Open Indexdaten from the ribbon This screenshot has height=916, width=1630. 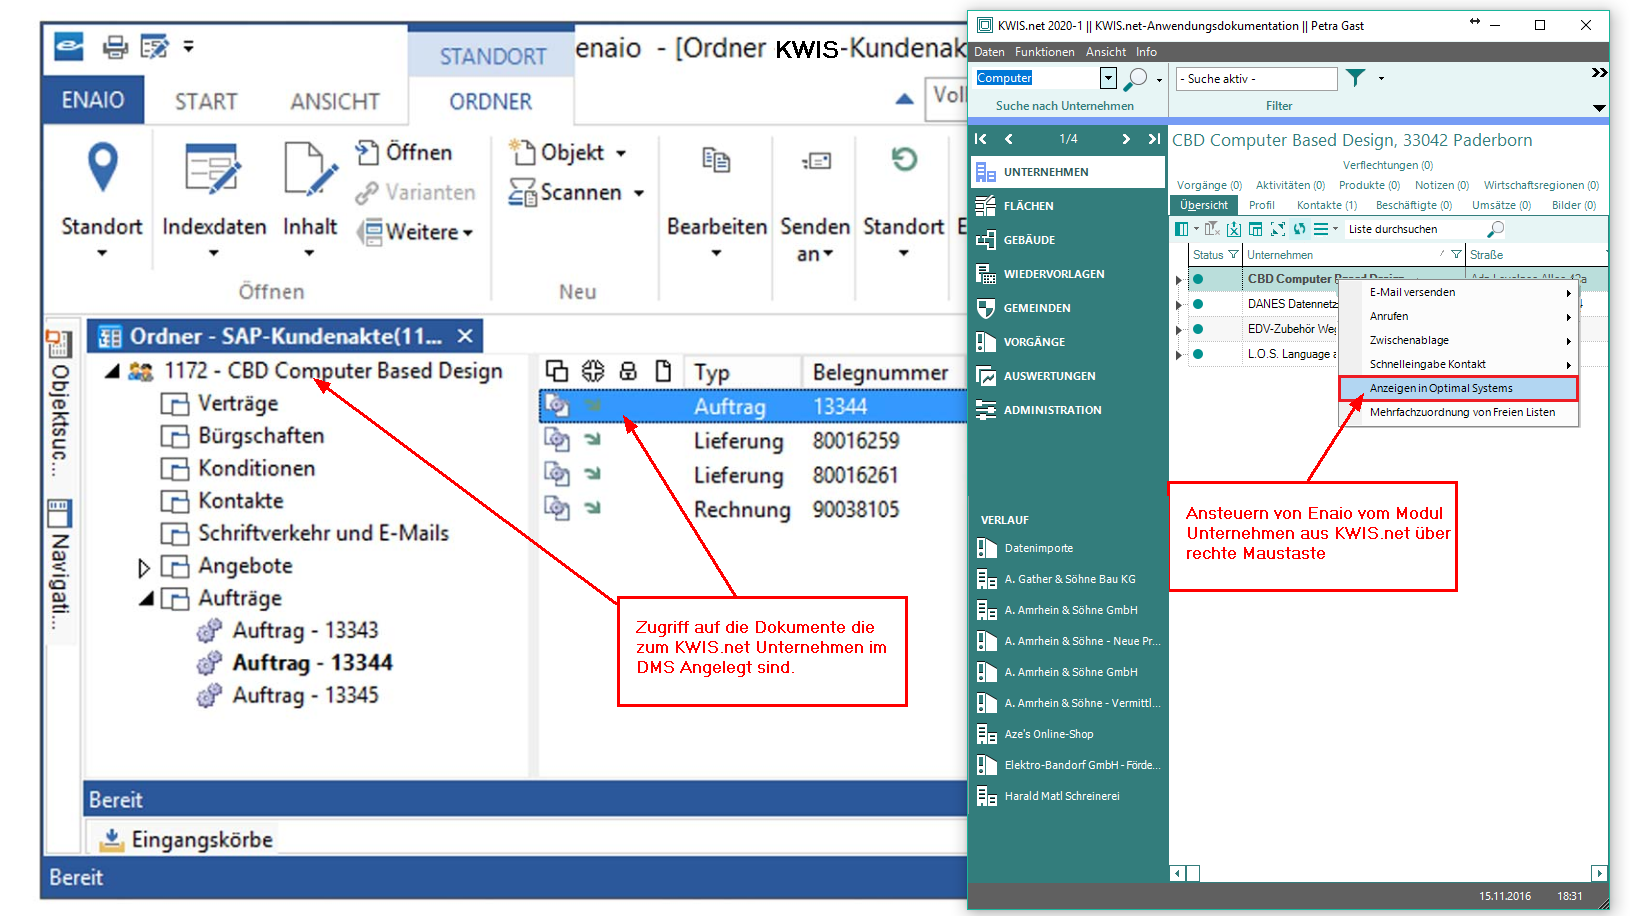[213, 168]
